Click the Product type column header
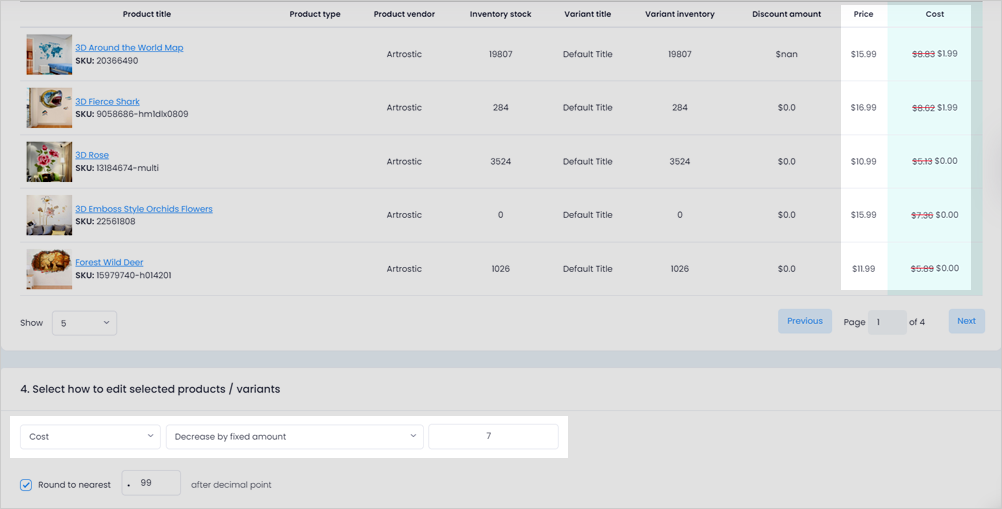 (315, 14)
